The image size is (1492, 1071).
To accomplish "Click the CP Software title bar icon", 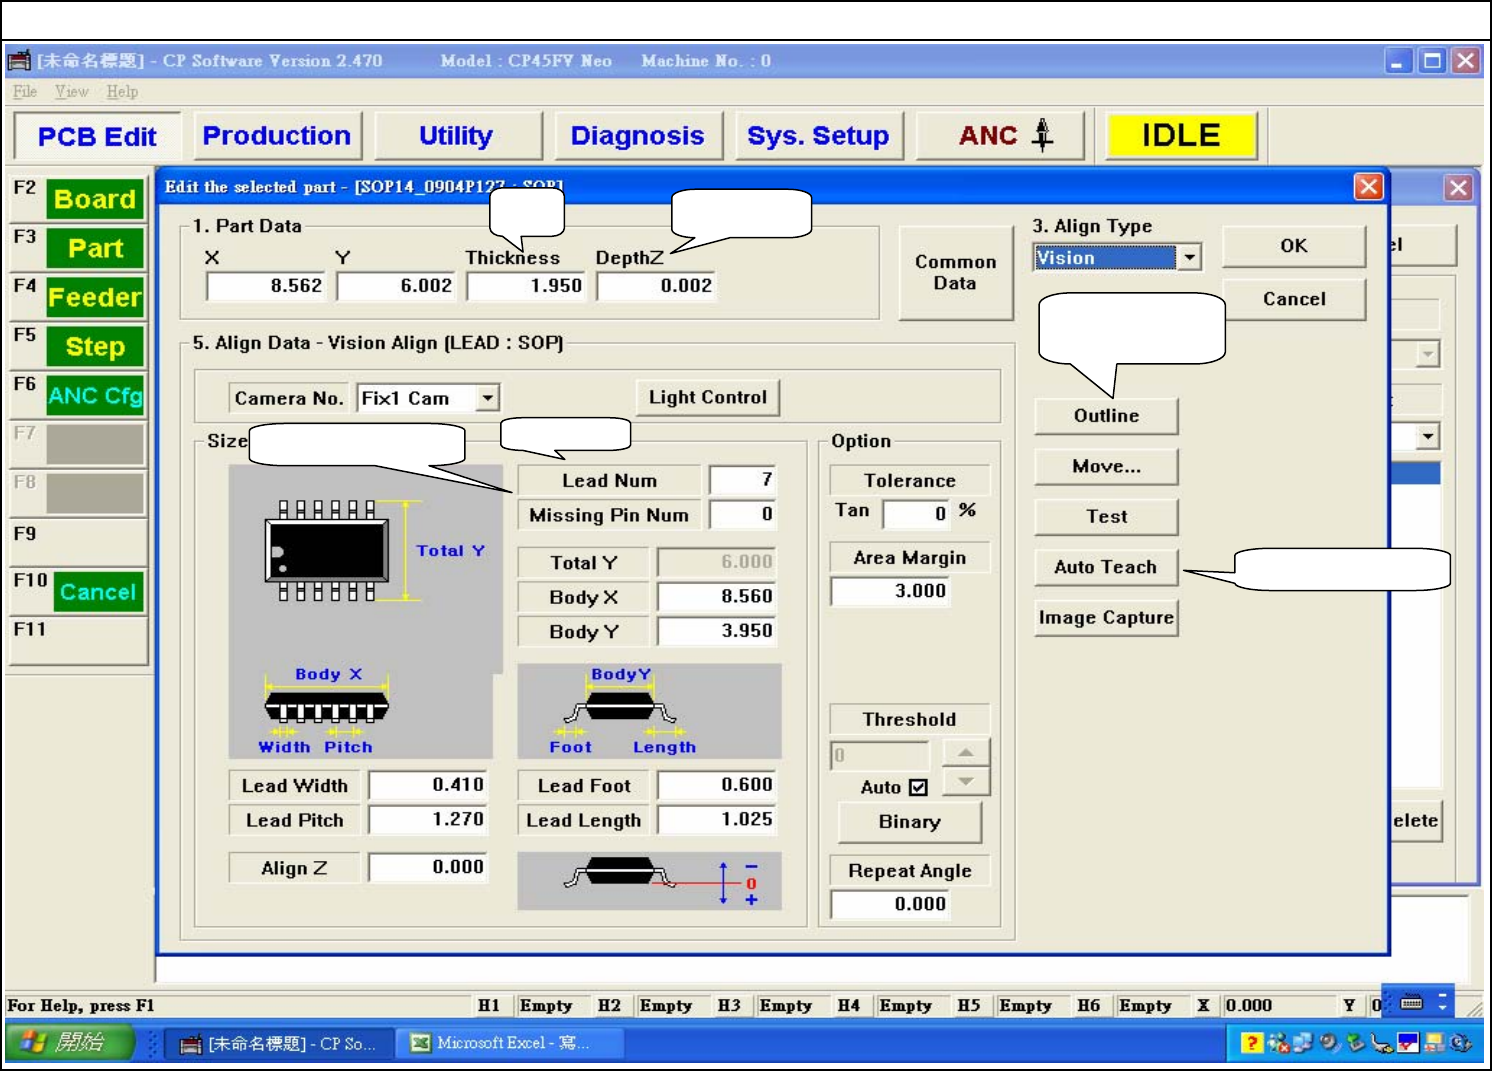I will pyautogui.click(x=18, y=61).
